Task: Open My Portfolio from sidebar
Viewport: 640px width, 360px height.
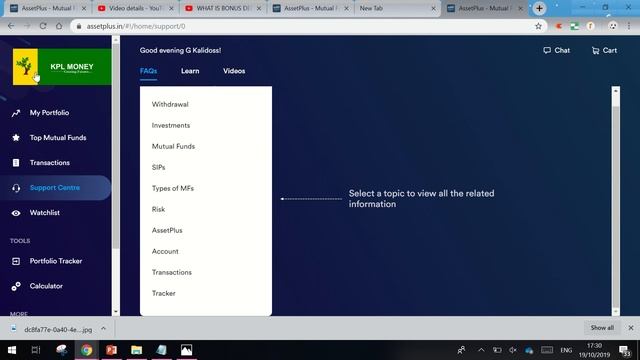Action: (49, 113)
